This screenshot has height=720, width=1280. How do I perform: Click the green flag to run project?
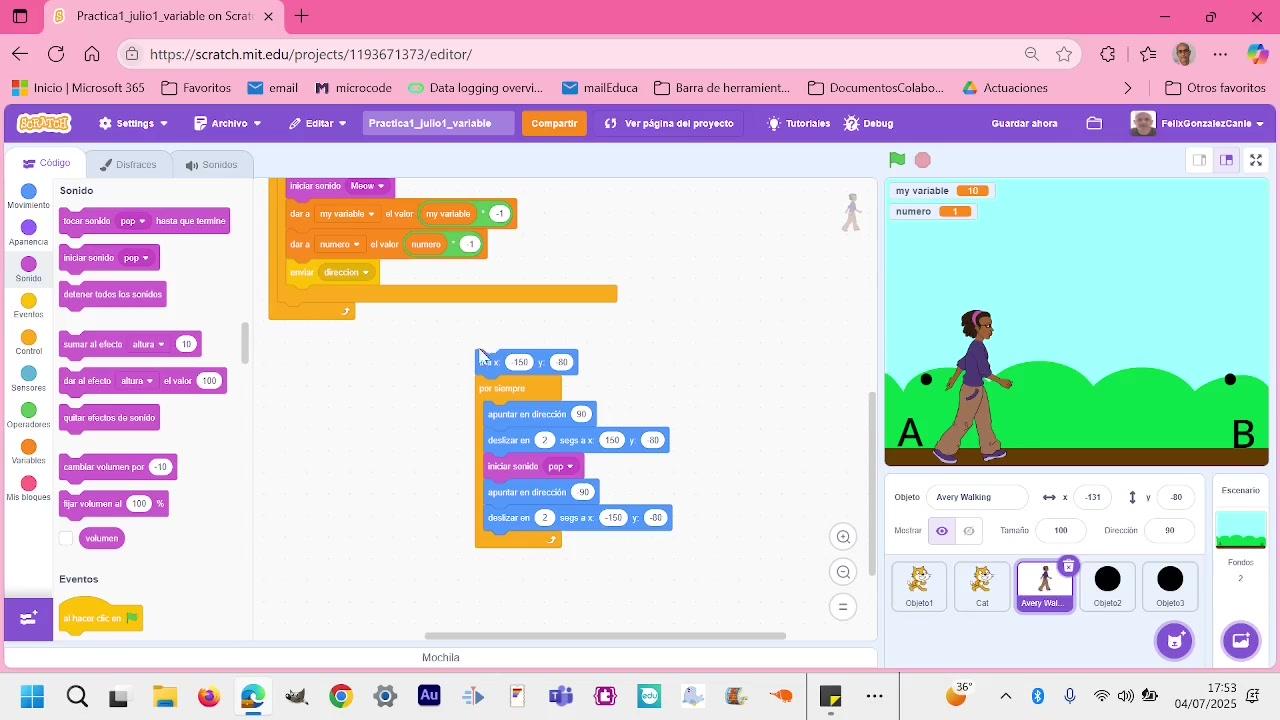click(x=897, y=160)
